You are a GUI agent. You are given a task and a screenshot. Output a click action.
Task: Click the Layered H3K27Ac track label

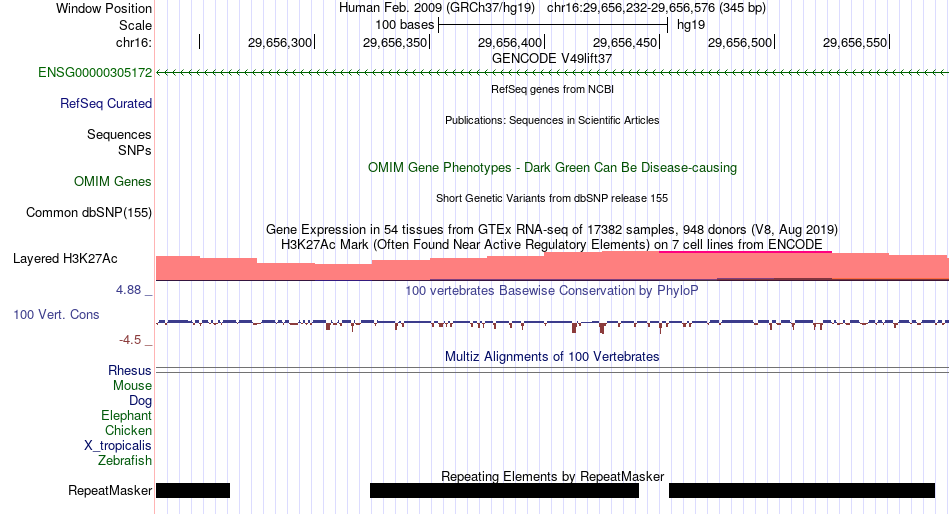pos(65,259)
